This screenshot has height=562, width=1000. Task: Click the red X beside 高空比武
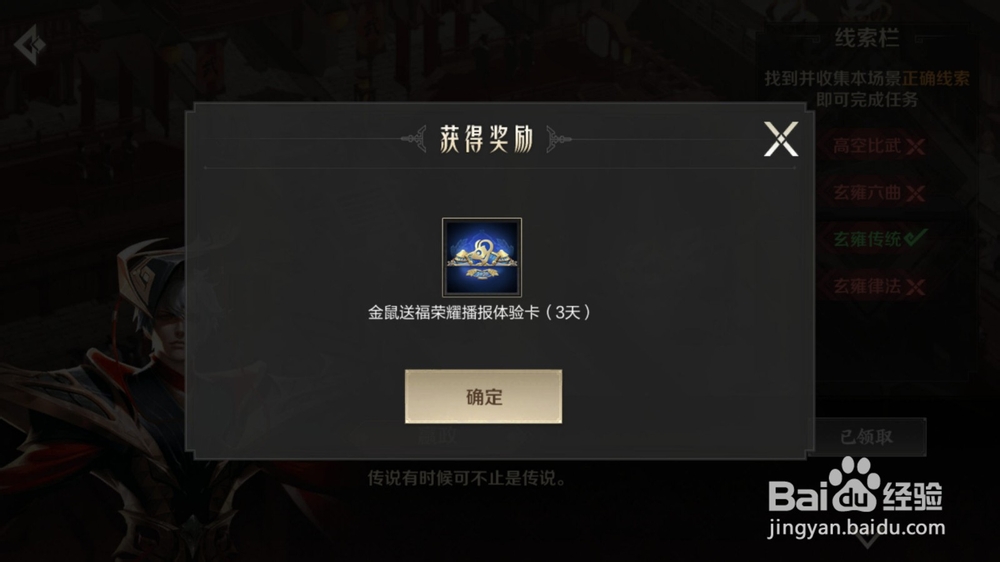(915, 147)
